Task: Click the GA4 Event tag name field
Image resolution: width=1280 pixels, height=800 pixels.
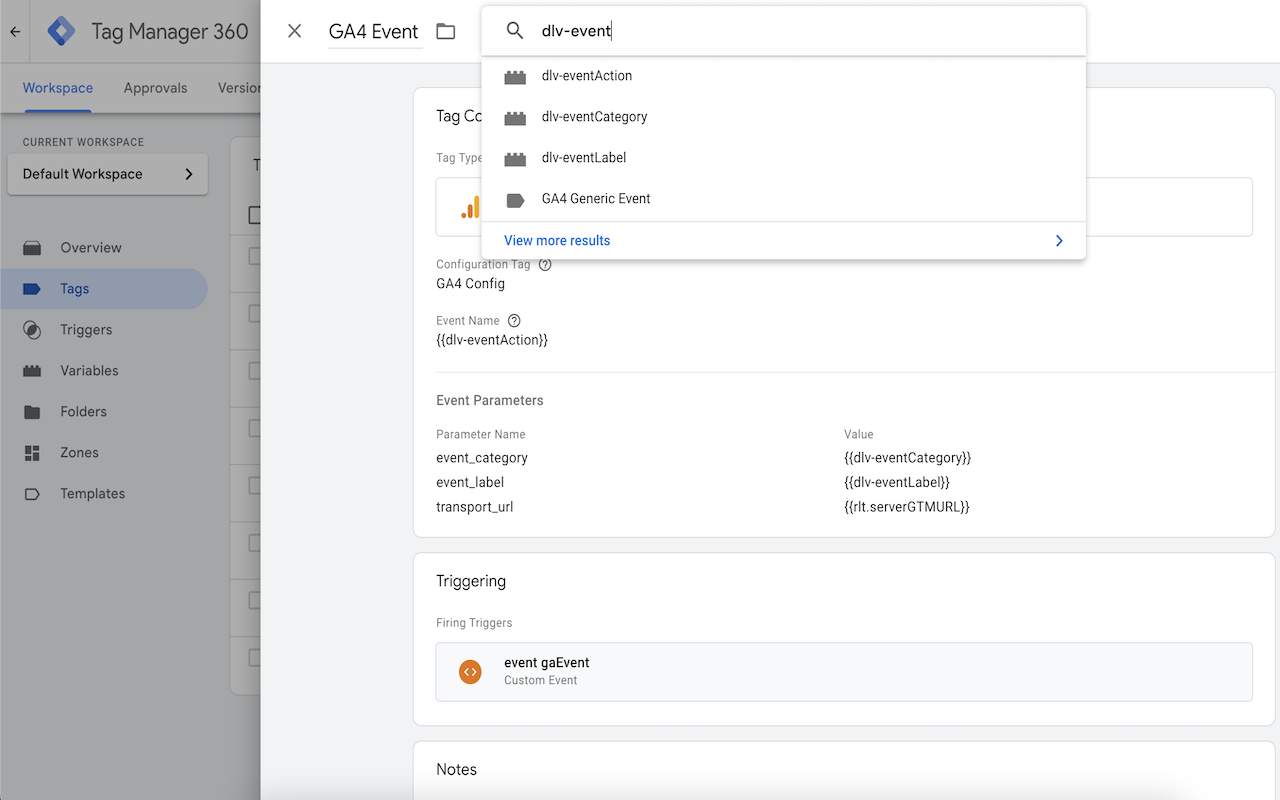Action: [374, 32]
